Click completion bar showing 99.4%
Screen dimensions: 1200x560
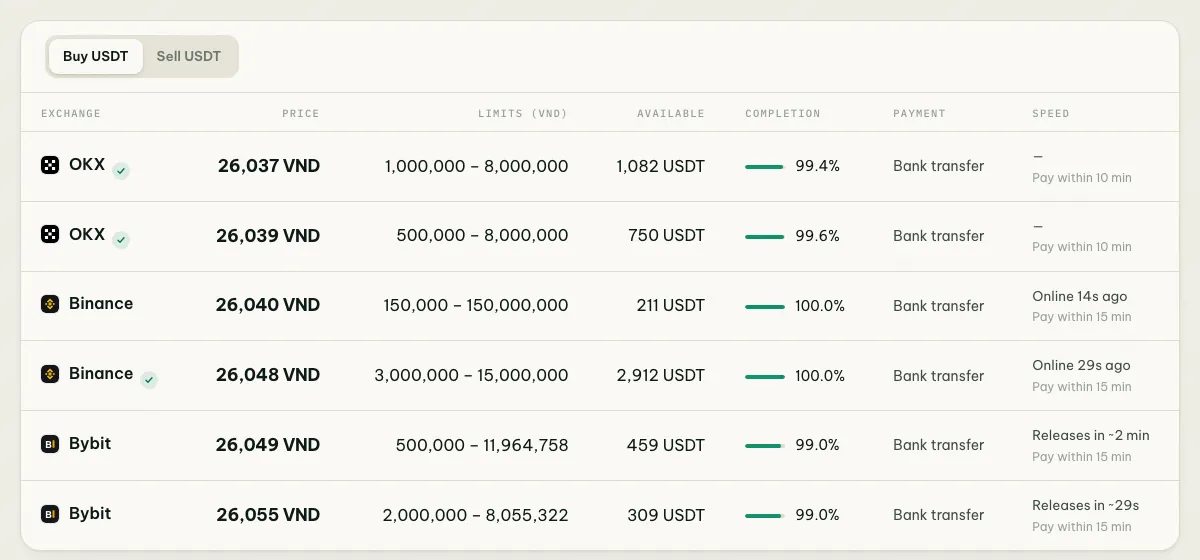click(764, 167)
